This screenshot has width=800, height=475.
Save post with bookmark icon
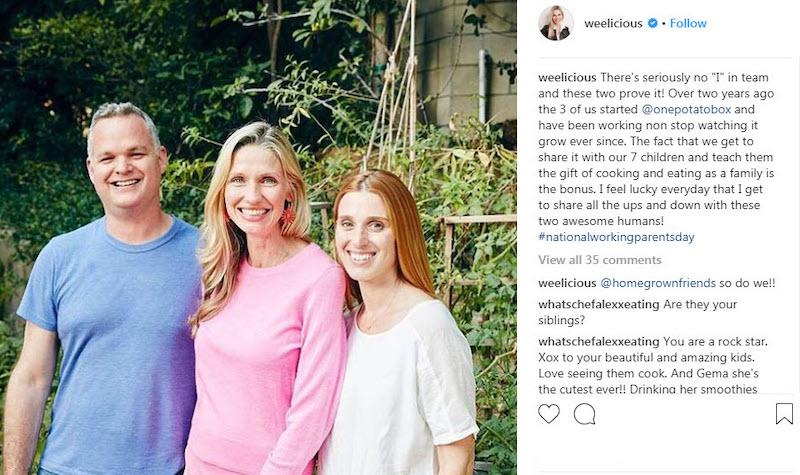click(x=784, y=413)
